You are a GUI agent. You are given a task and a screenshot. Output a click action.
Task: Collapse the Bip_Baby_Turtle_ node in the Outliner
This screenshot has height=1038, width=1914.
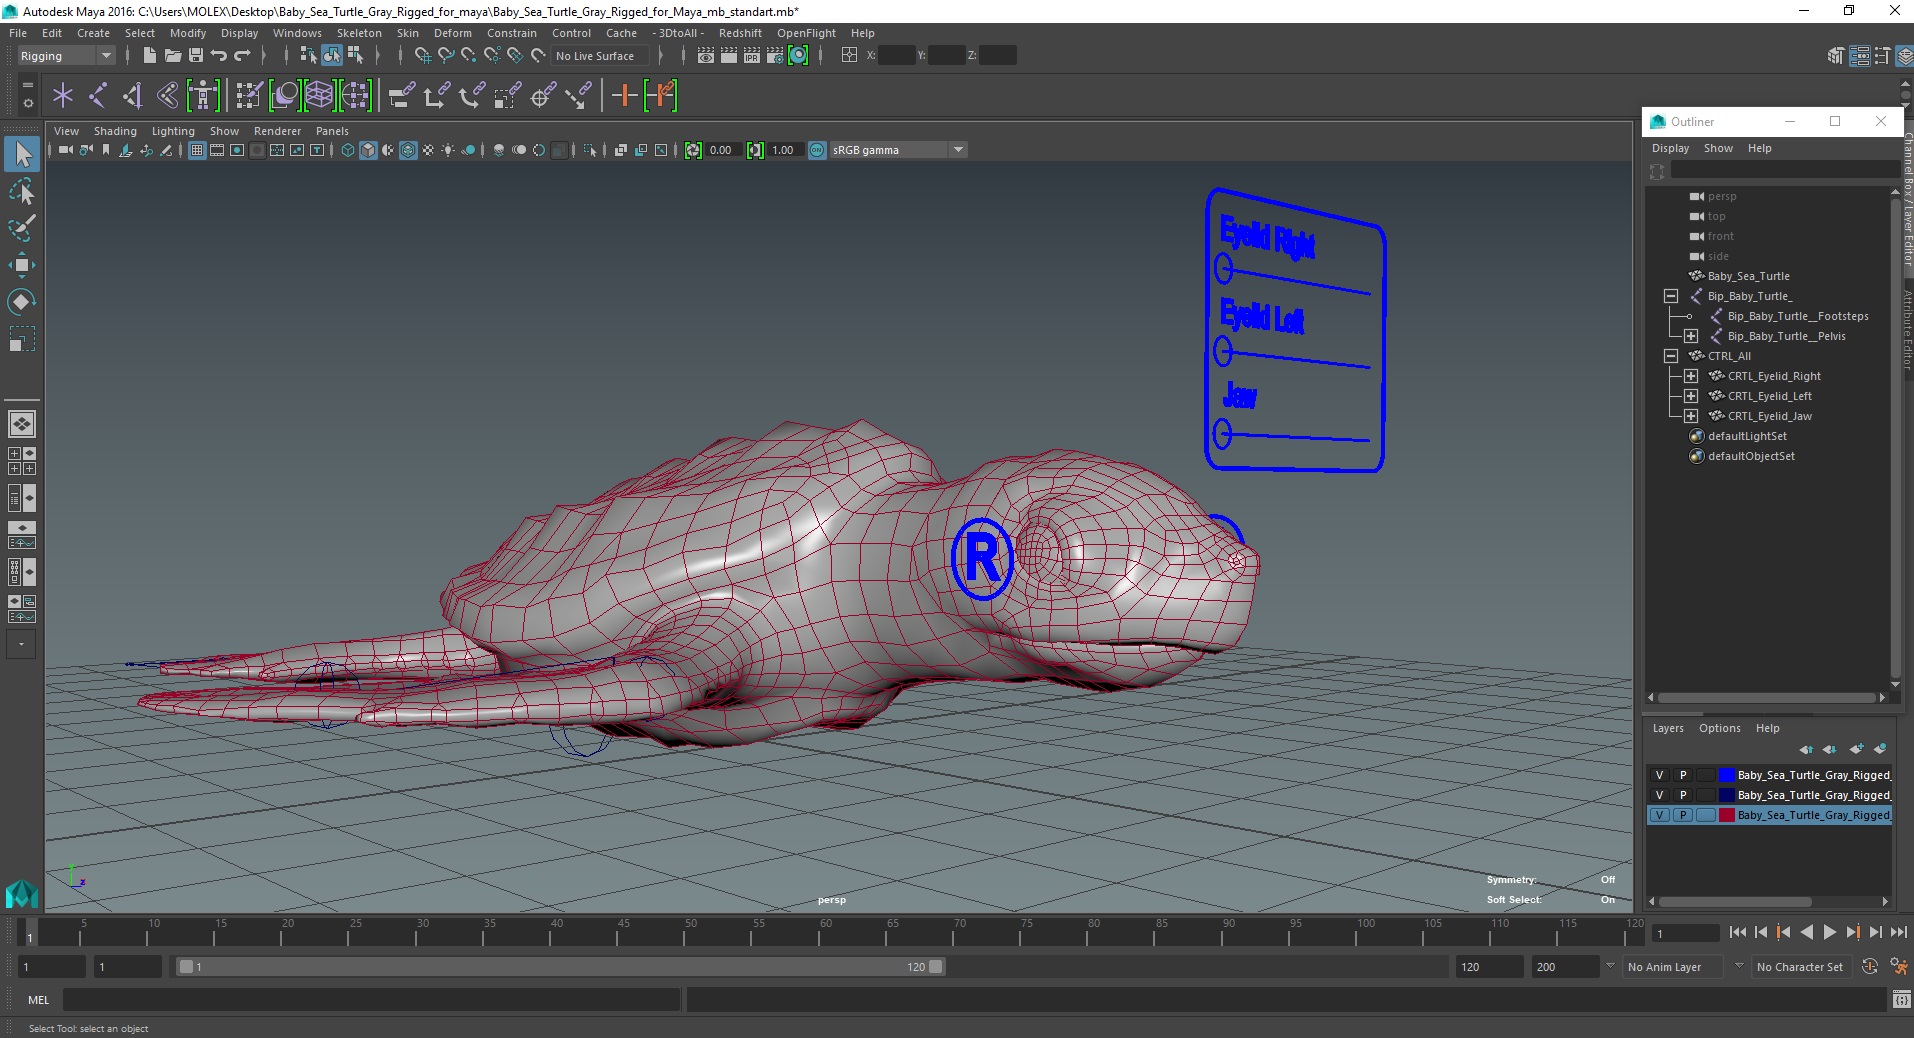coord(1670,296)
